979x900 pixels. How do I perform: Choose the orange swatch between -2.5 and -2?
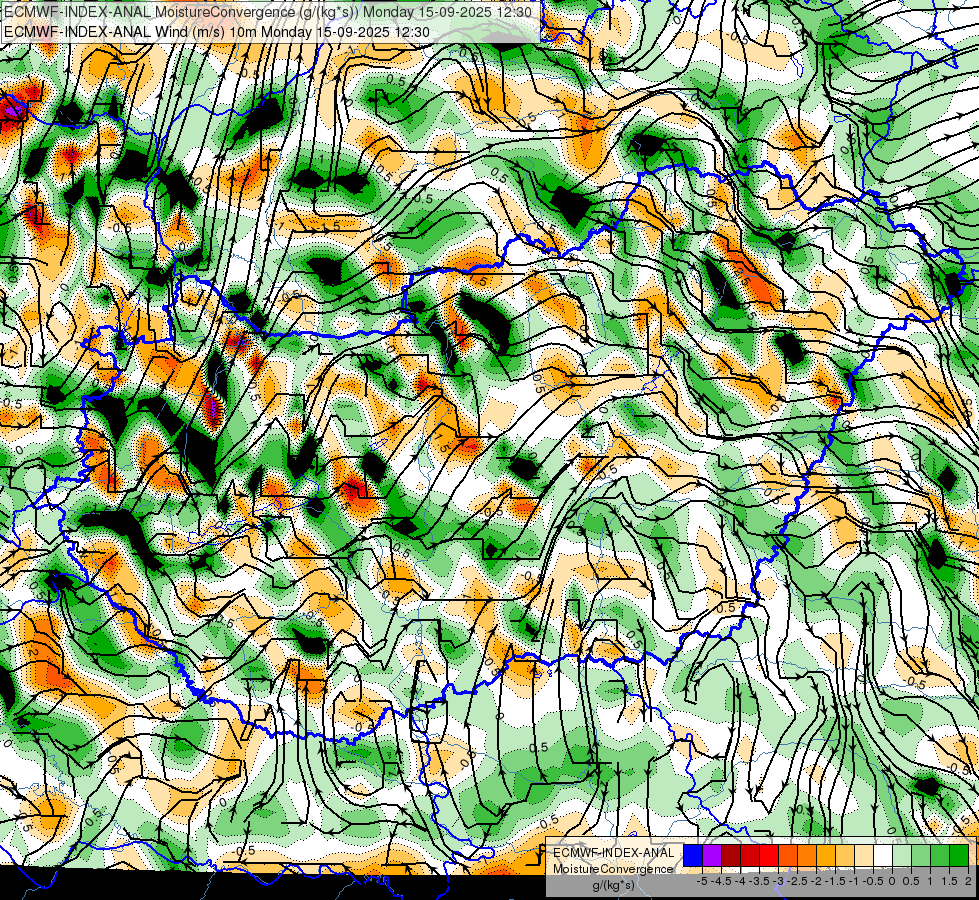tap(807, 856)
